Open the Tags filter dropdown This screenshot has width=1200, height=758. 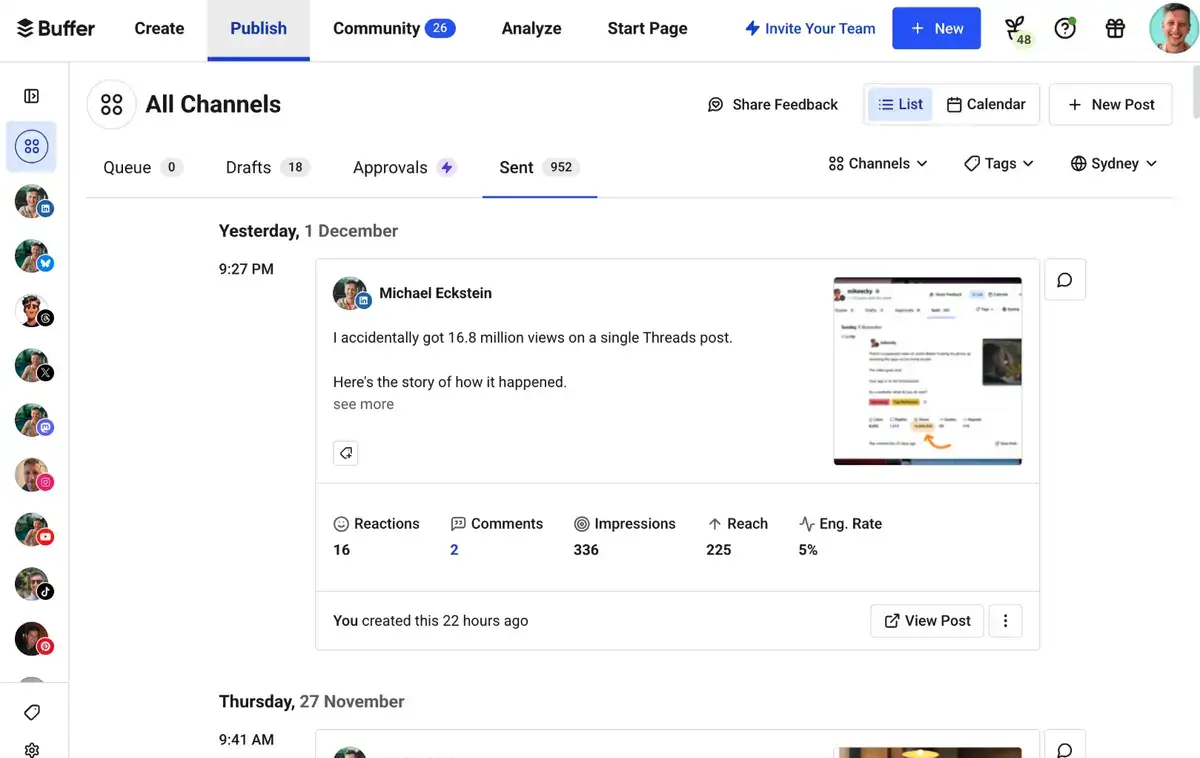click(x=998, y=163)
